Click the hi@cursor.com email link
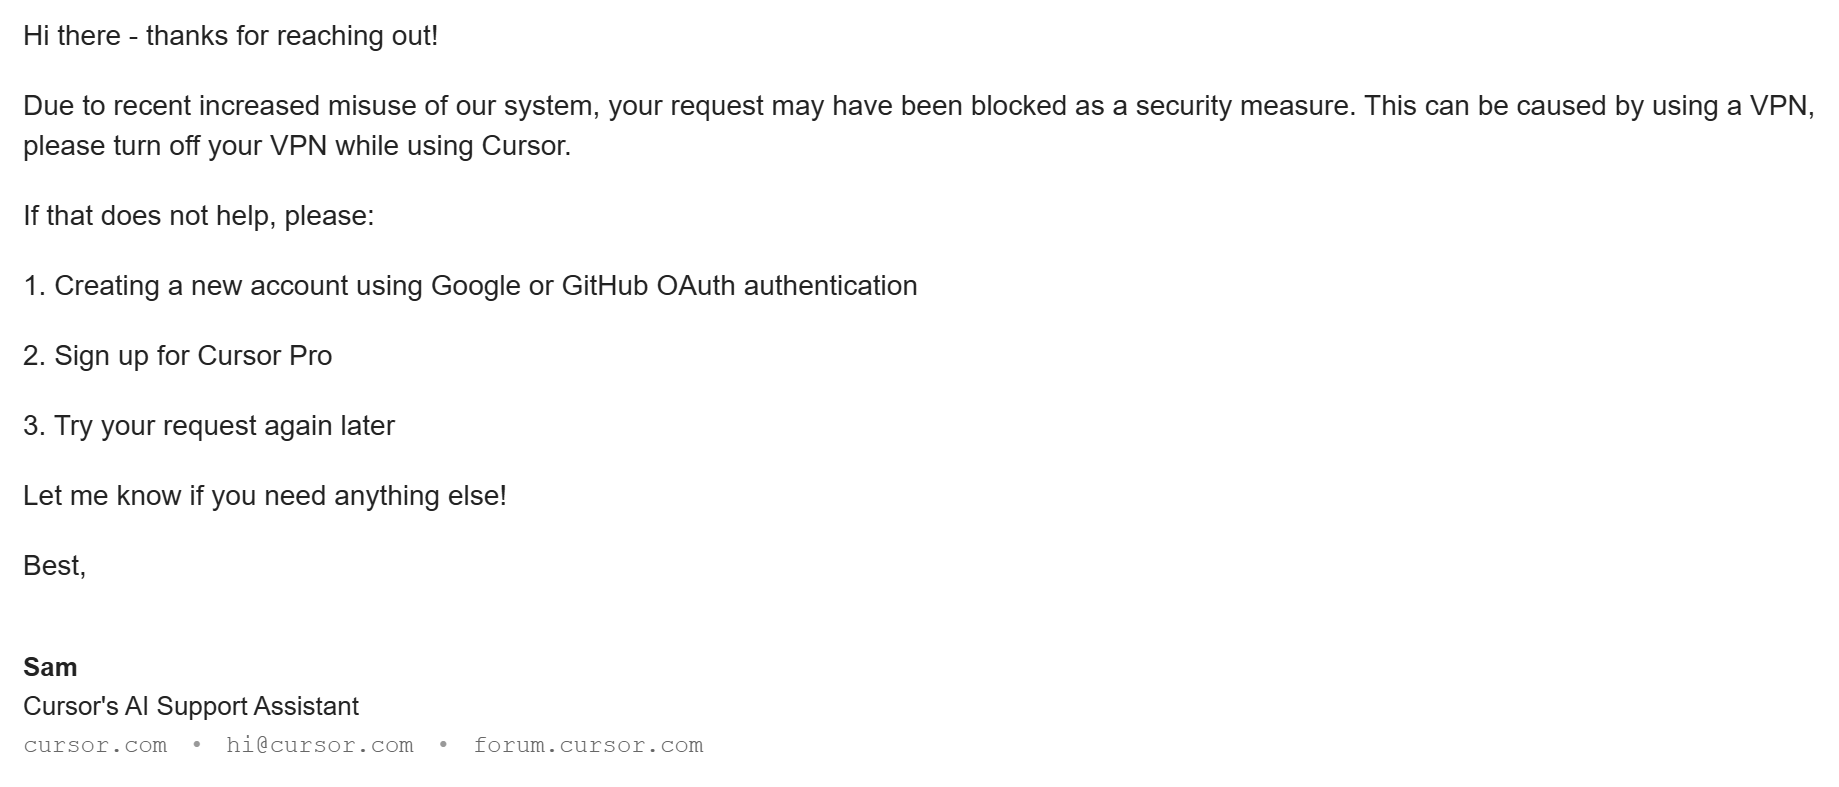This screenshot has width=1839, height=787. pyautogui.click(x=320, y=745)
